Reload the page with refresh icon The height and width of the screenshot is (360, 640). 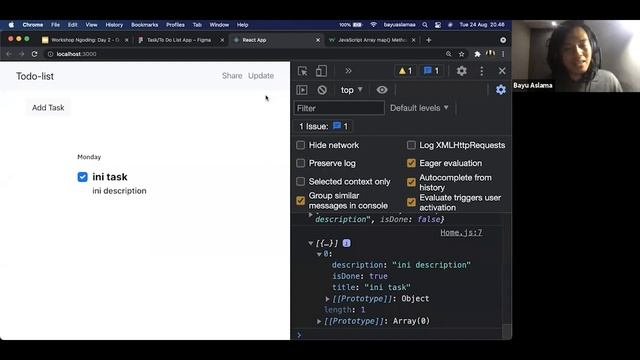(x=34, y=54)
